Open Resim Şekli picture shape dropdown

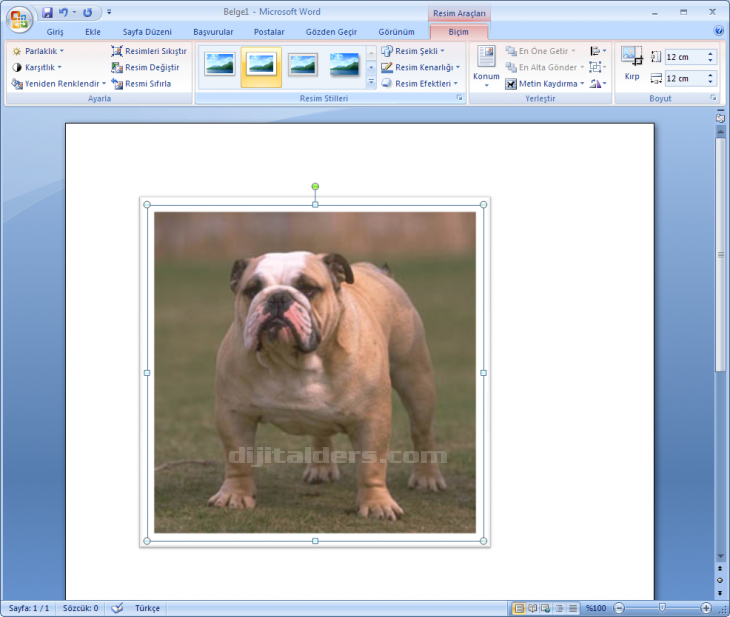tap(412, 51)
